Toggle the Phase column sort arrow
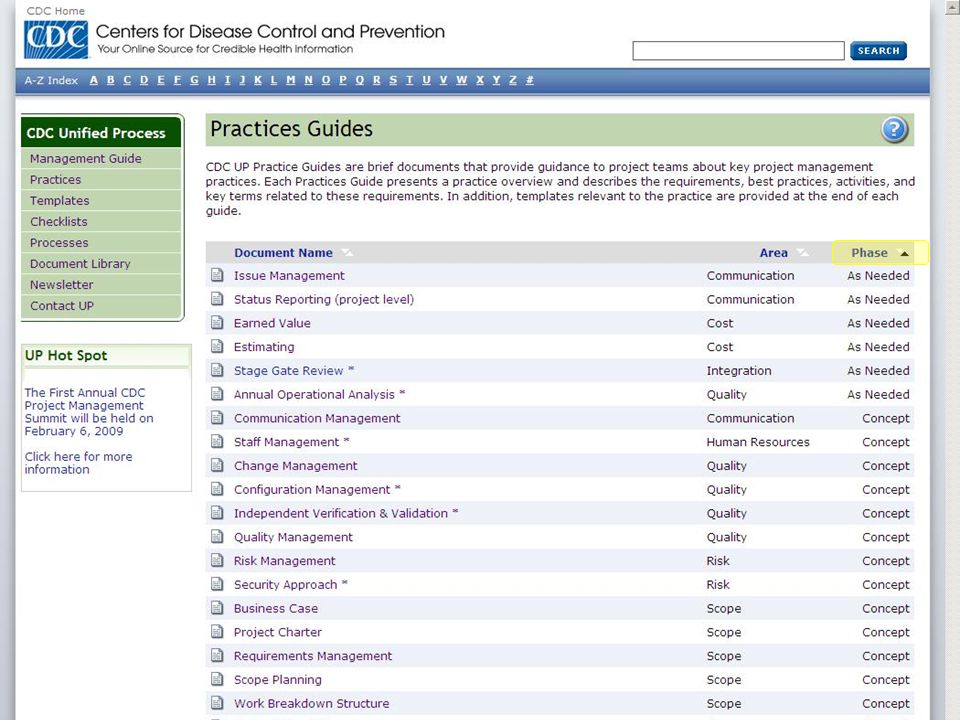Screen dimensions: 960x720 [x=904, y=253]
